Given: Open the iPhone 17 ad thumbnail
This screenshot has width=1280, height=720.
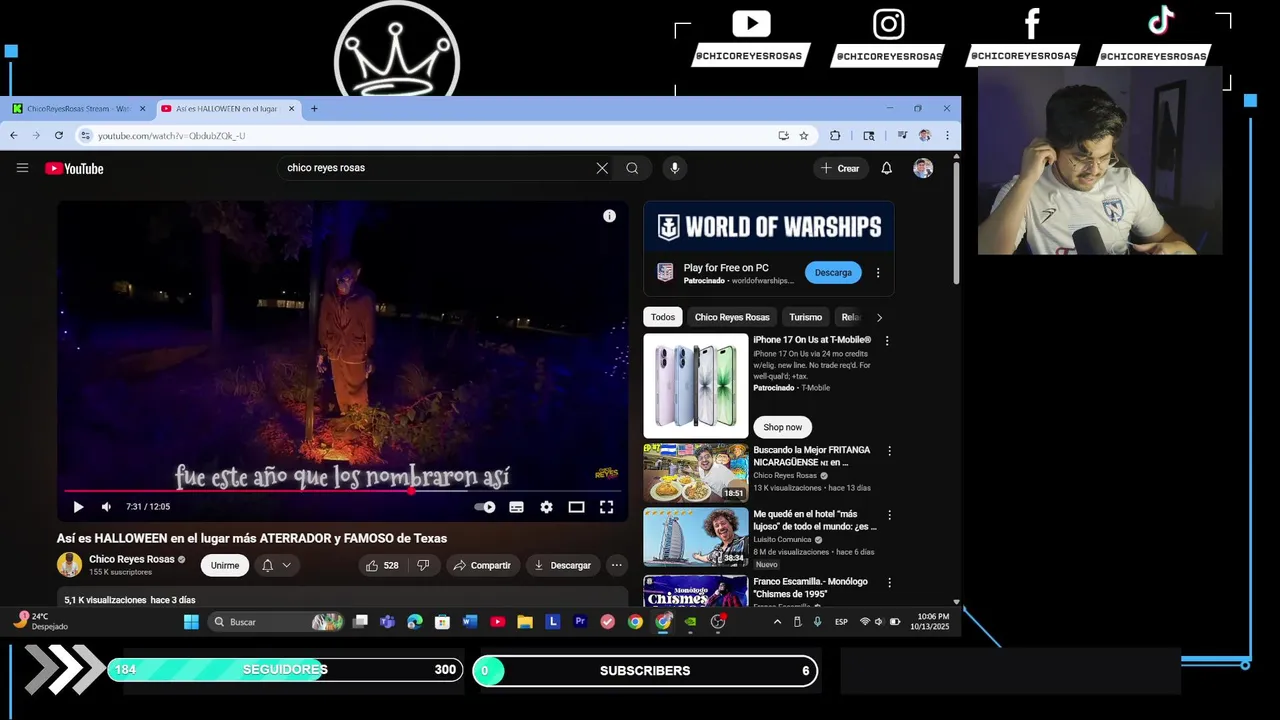Looking at the screenshot, I should point(695,386).
